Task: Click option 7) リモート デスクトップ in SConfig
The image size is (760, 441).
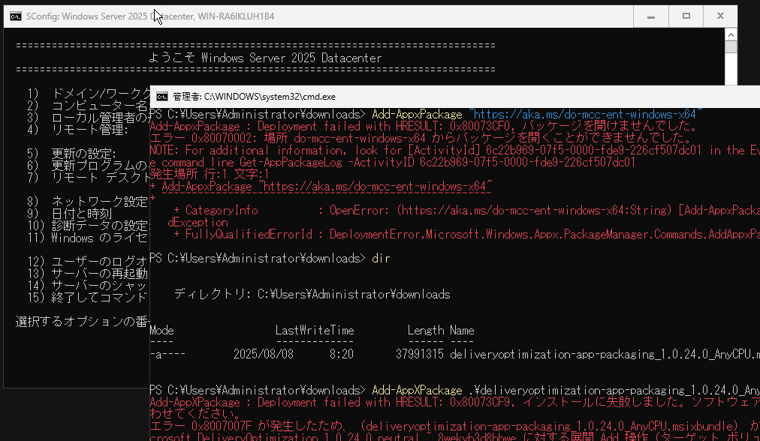Action: click(x=89, y=178)
